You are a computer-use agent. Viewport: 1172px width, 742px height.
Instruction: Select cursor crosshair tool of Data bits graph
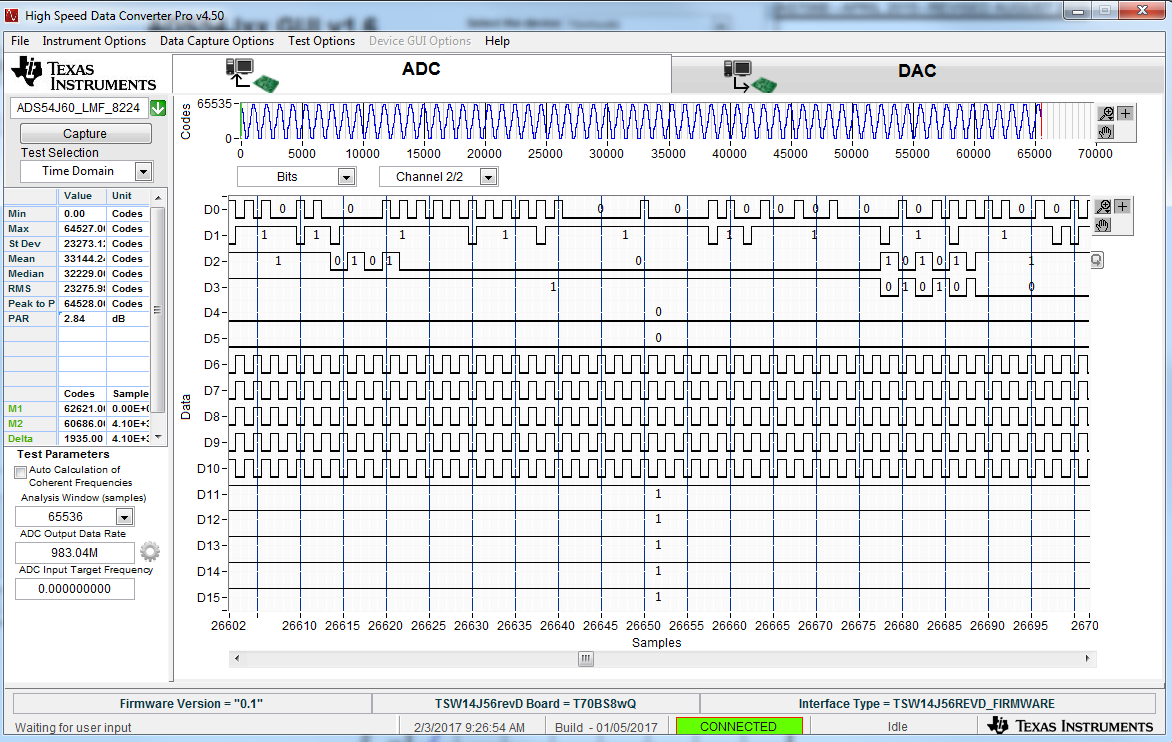(x=1122, y=206)
